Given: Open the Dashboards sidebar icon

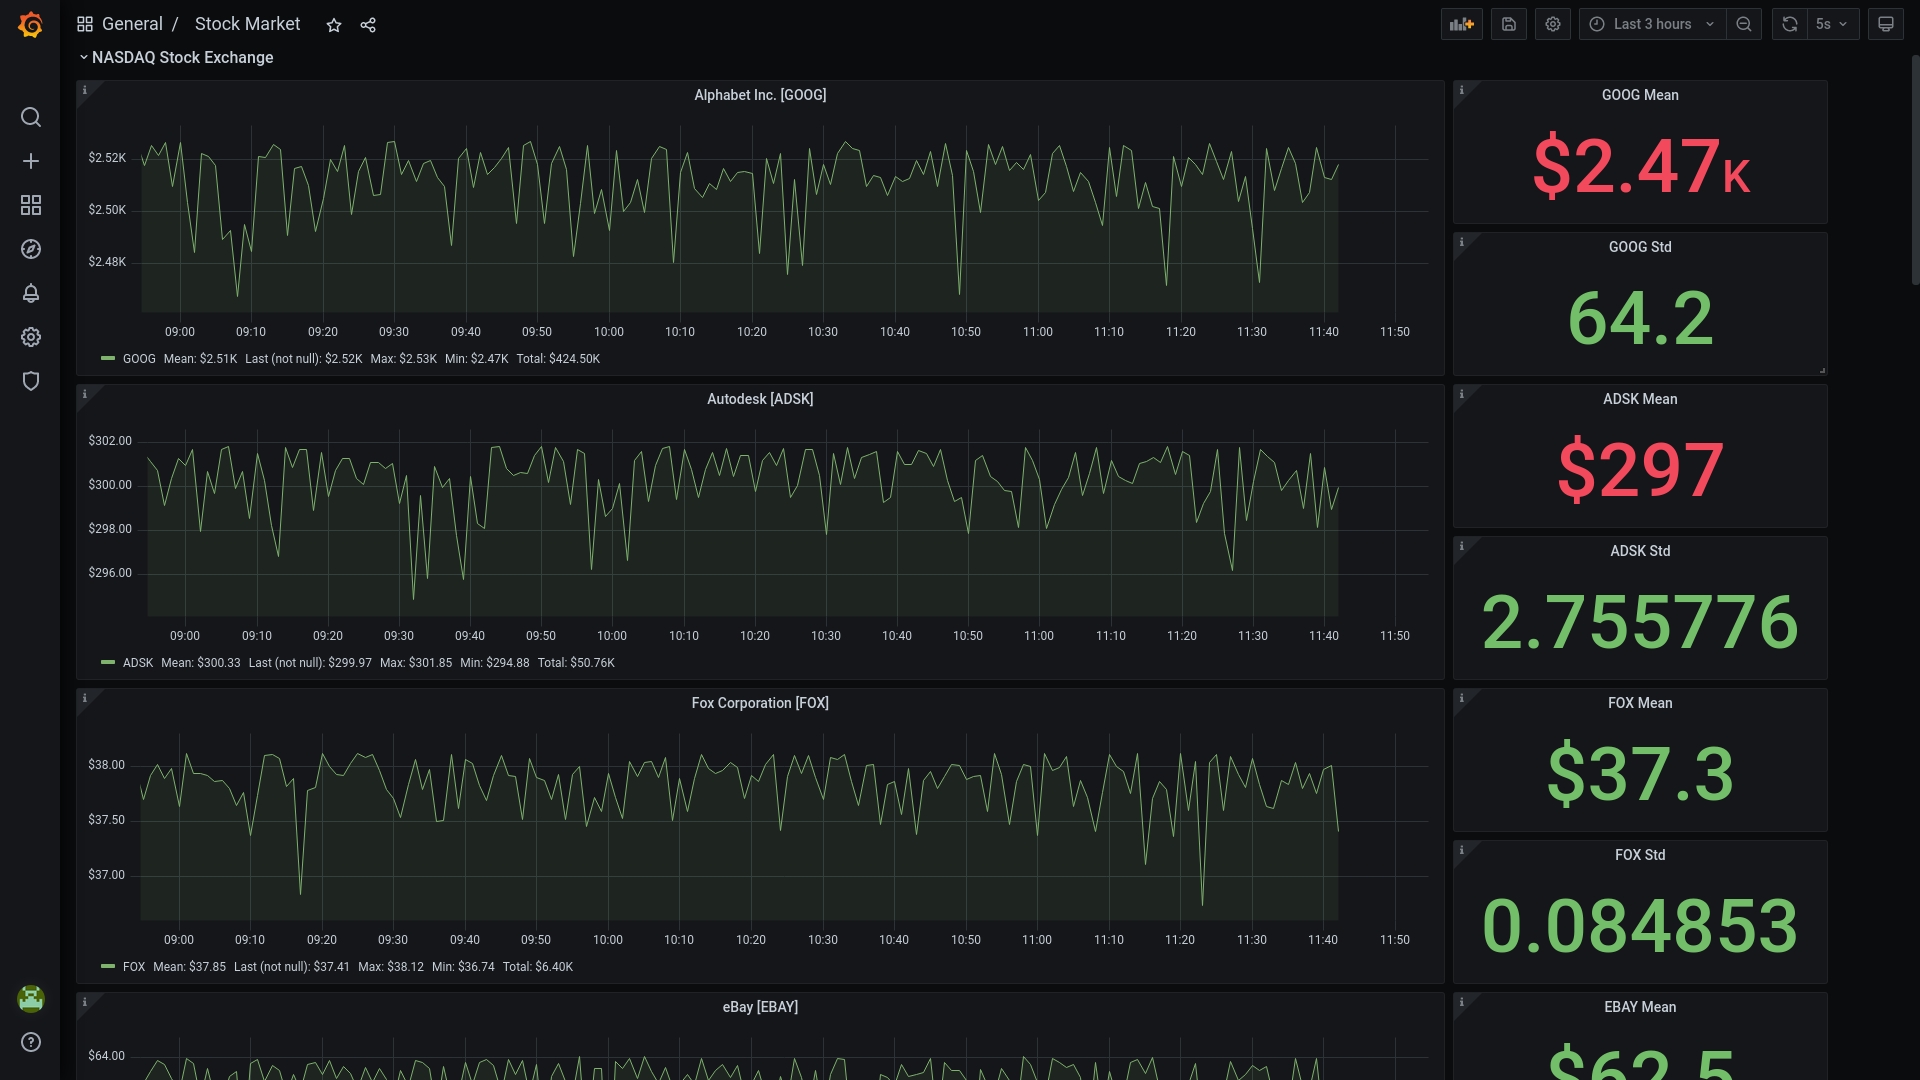Looking at the screenshot, I should [x=31, y=205].
